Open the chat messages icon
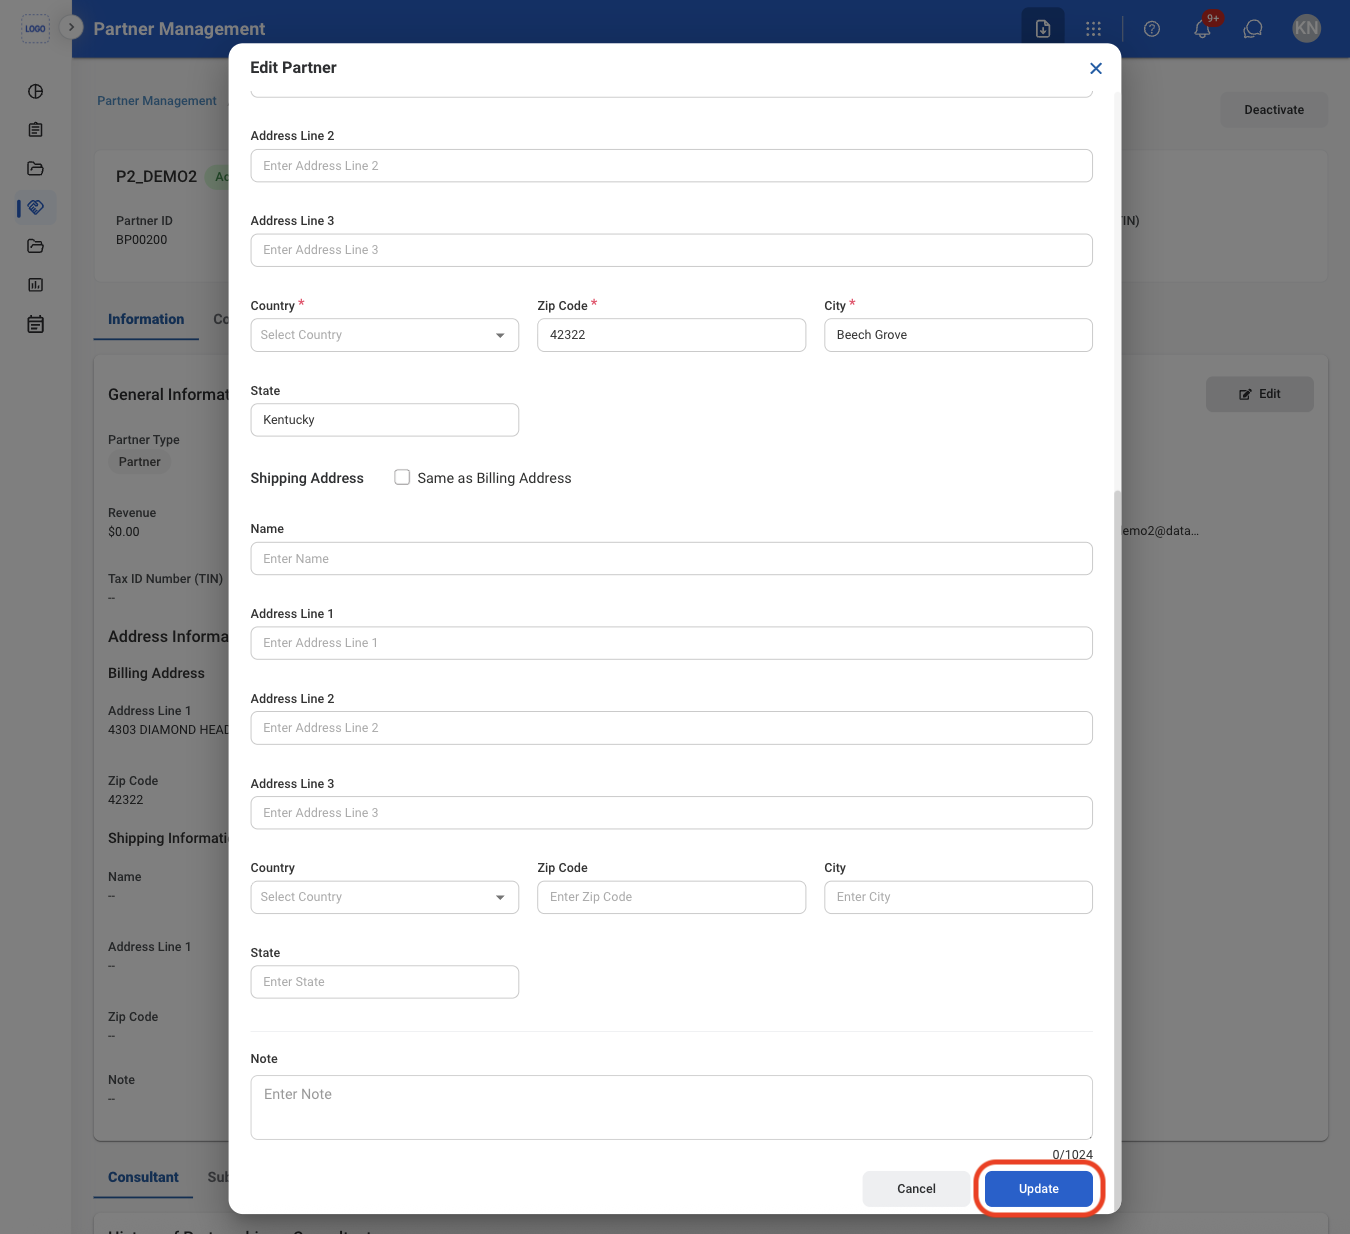 (1253, 29)
